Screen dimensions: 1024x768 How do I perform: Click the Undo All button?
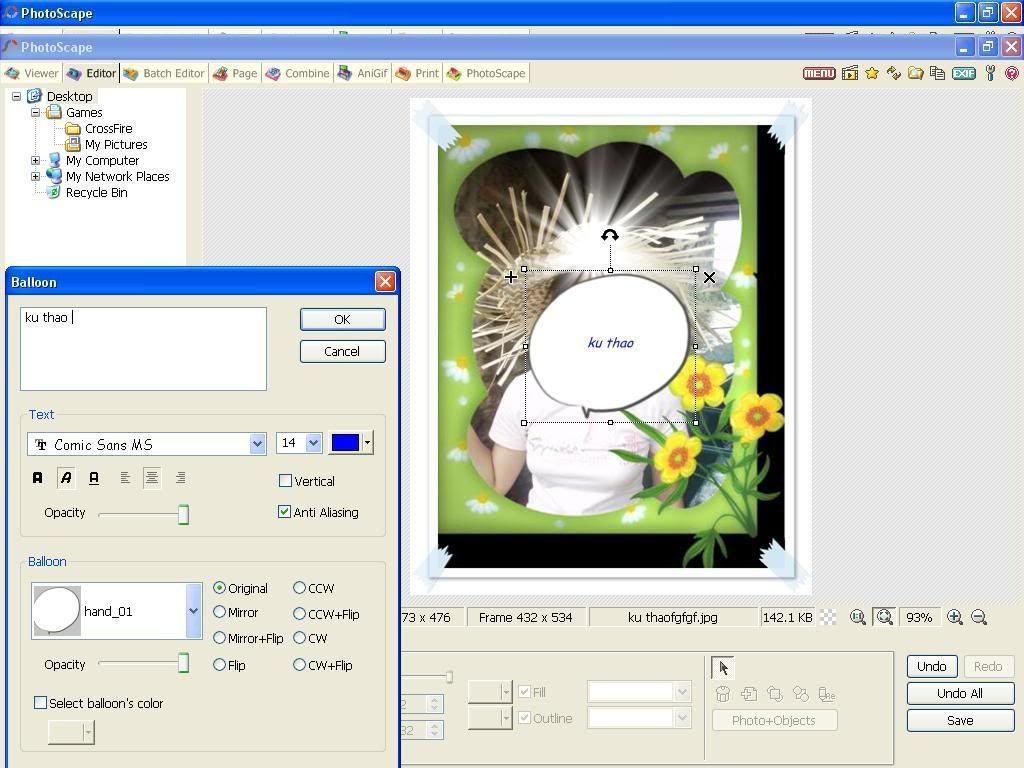click(959, 693)
